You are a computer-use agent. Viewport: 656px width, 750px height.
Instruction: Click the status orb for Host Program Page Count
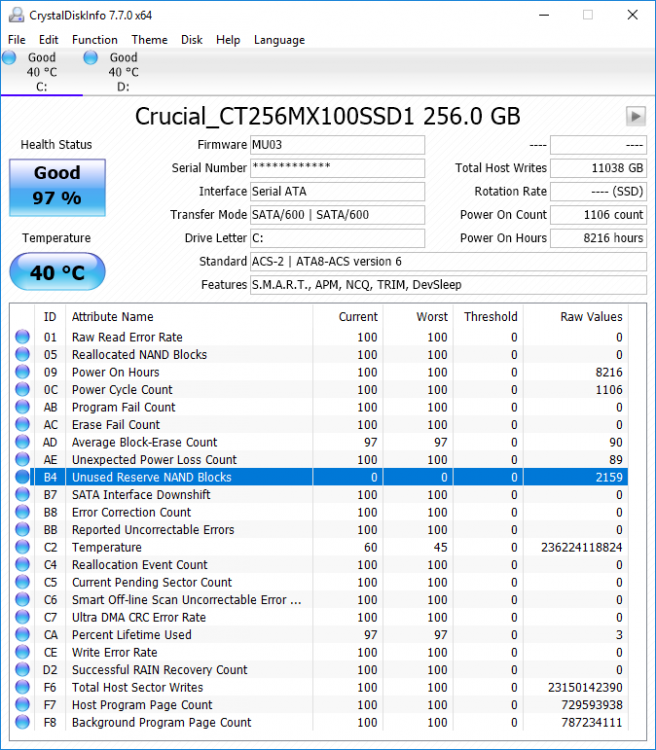tap(22, 705)
